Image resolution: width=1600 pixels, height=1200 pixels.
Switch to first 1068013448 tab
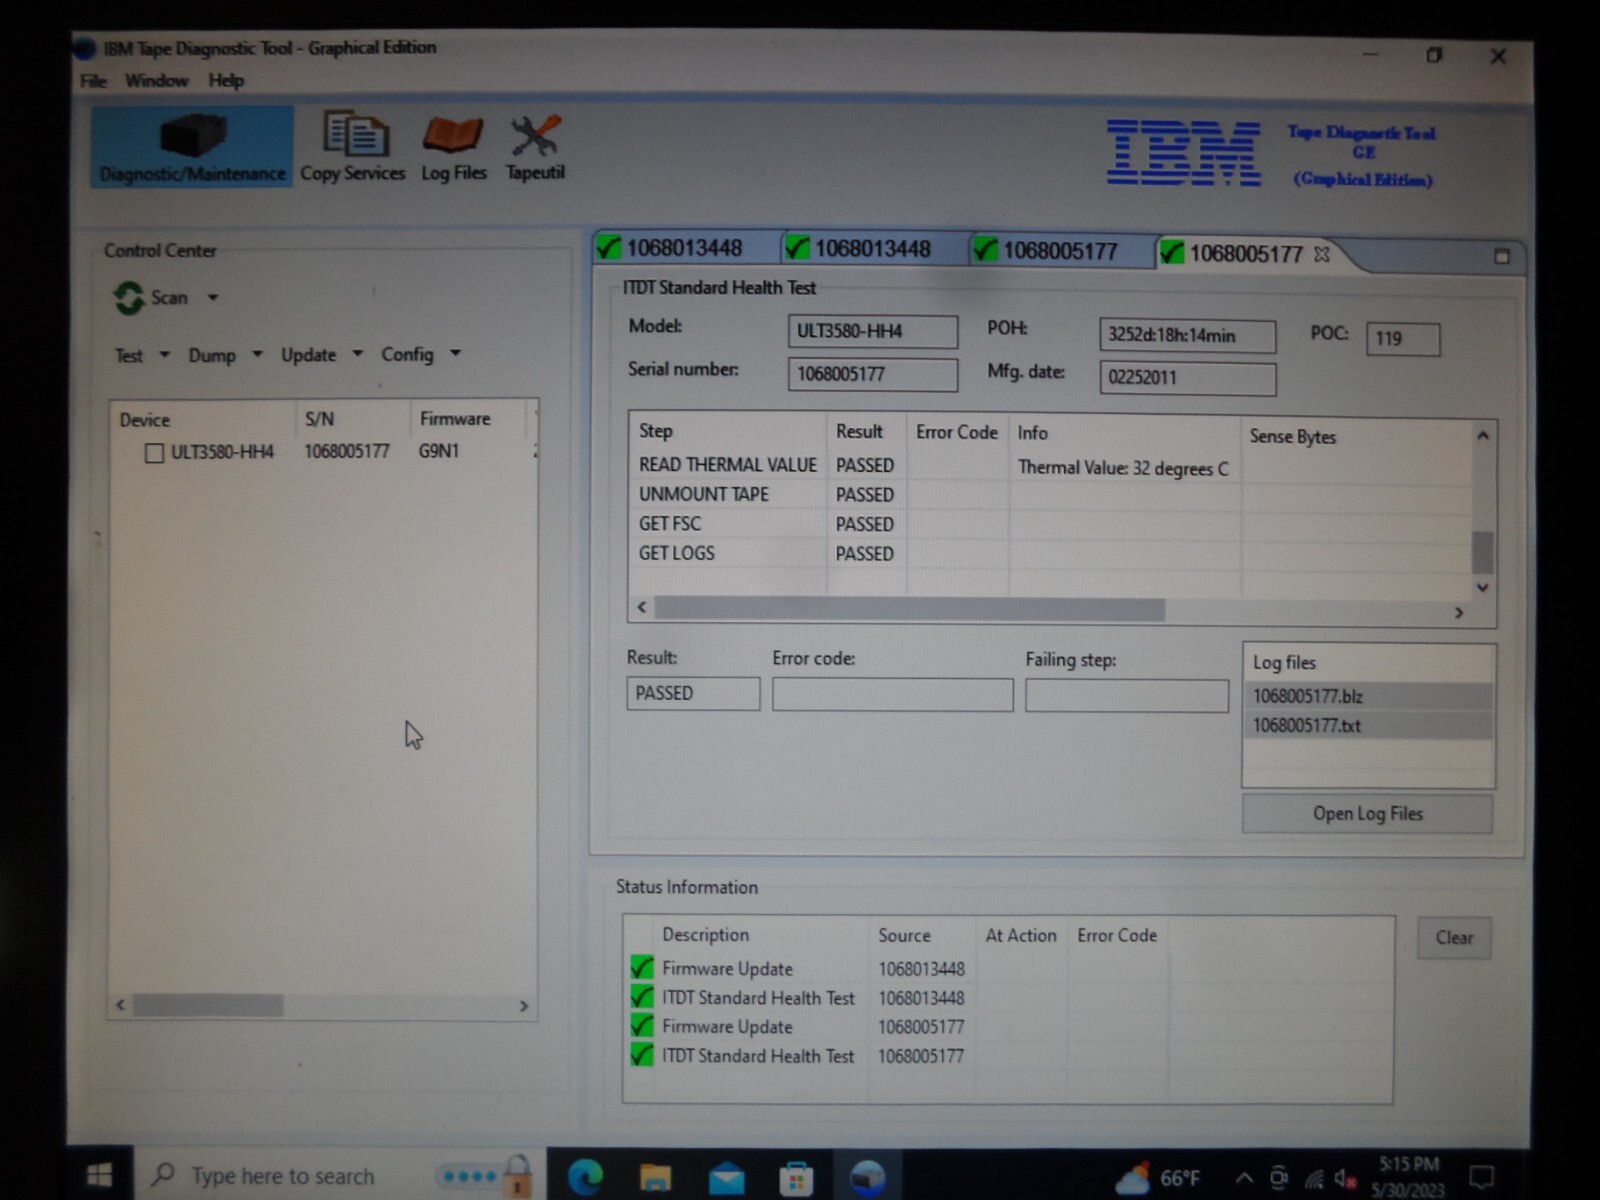point(684,248)
